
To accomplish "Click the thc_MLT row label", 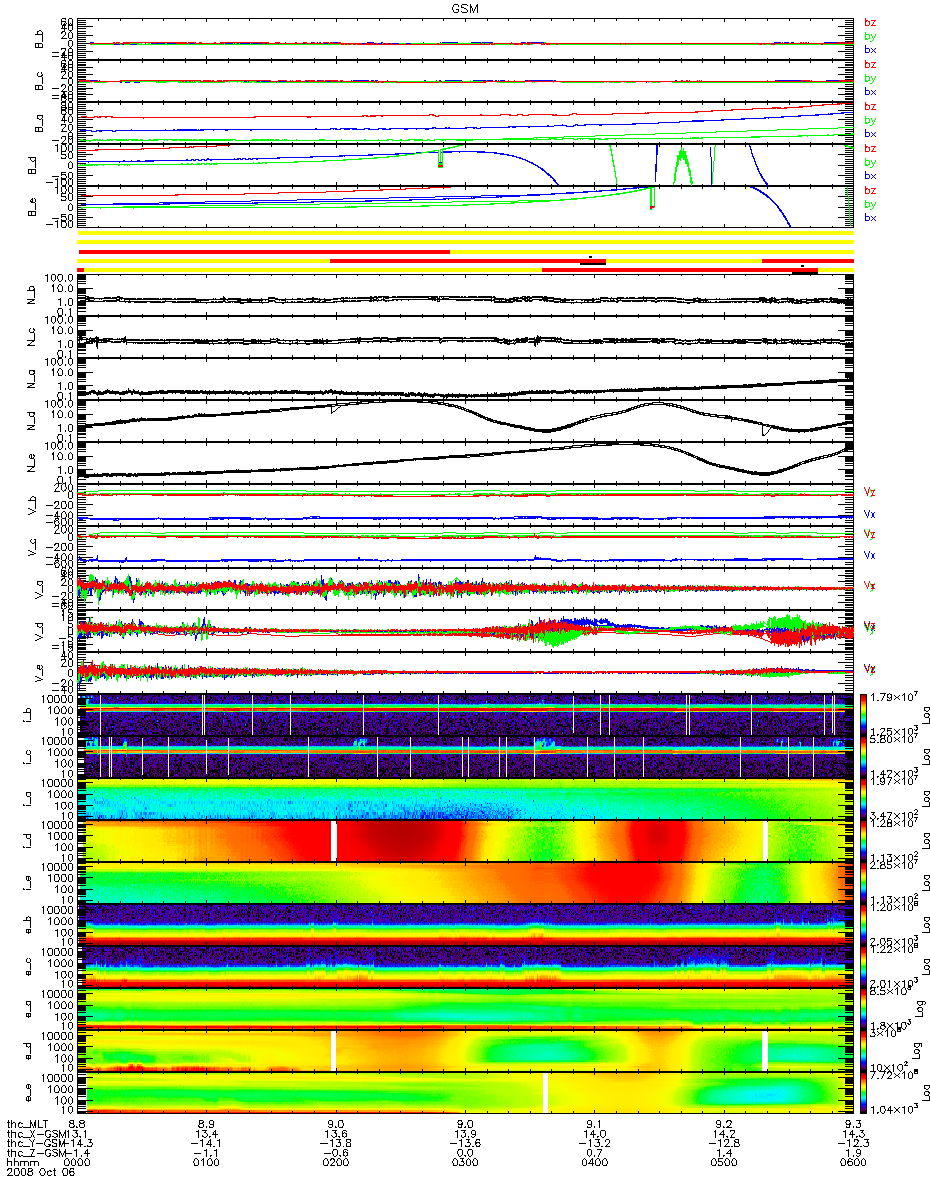I will pyautogui.click(x=29, y=1124).
